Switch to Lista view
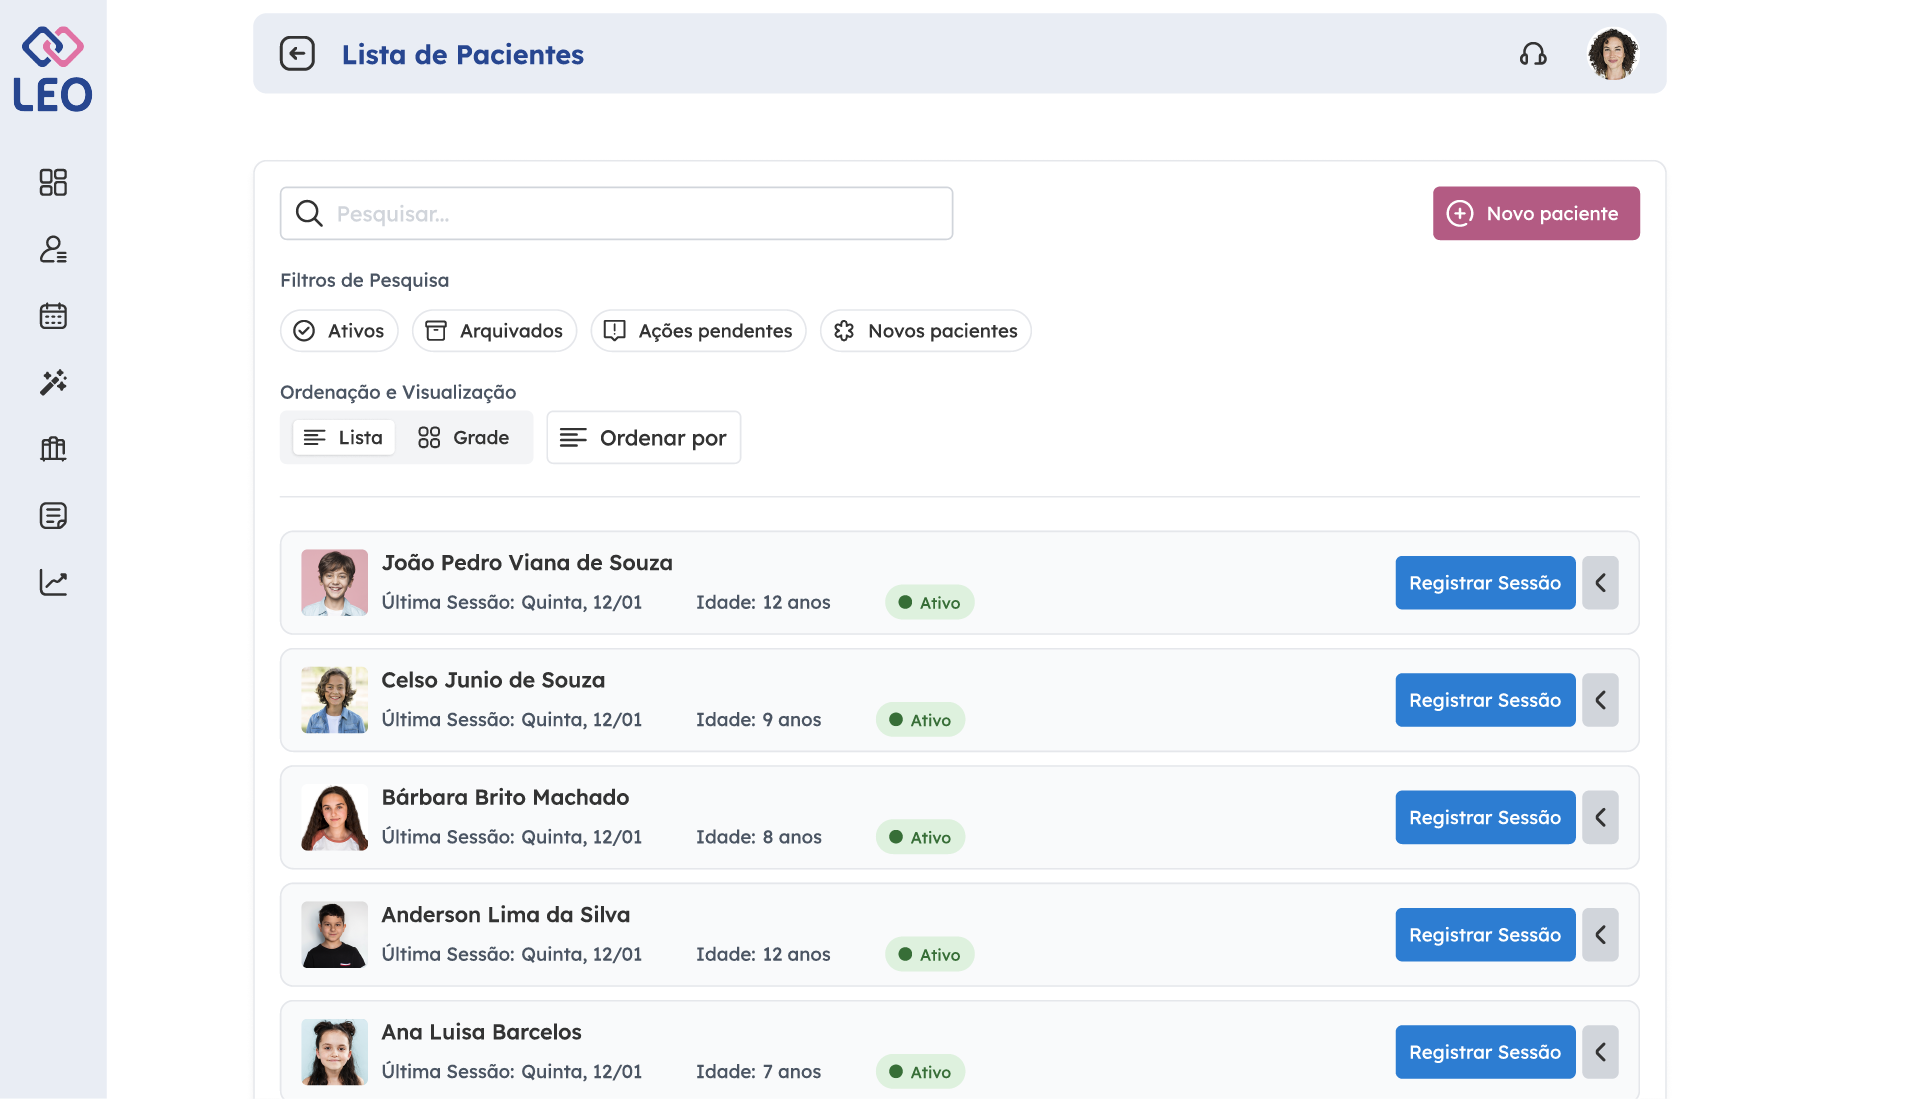Image resolution: width=1920 pixels, height=1099 pixels. 343,438
